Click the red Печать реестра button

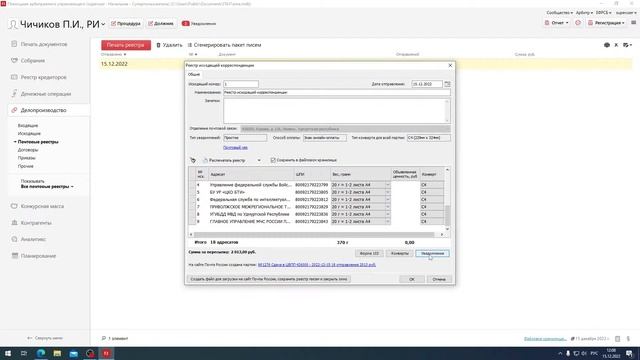click(126, 45)
